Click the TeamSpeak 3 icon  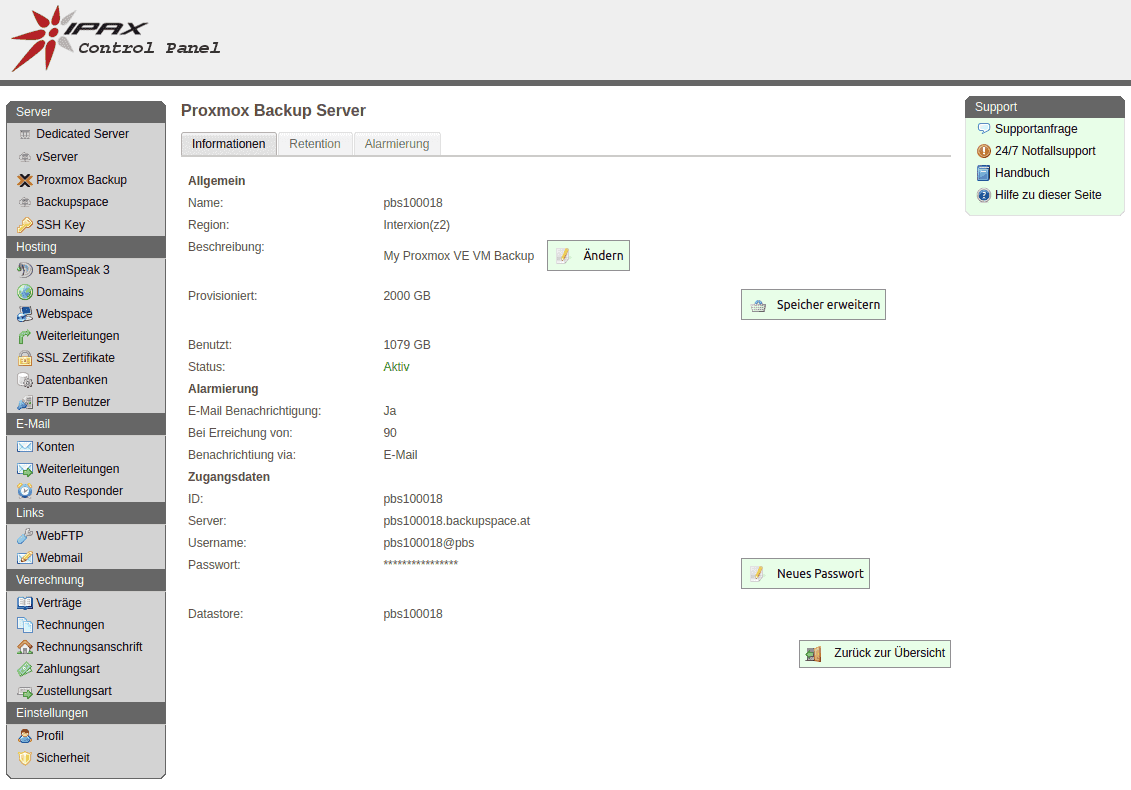coord(25,270)
